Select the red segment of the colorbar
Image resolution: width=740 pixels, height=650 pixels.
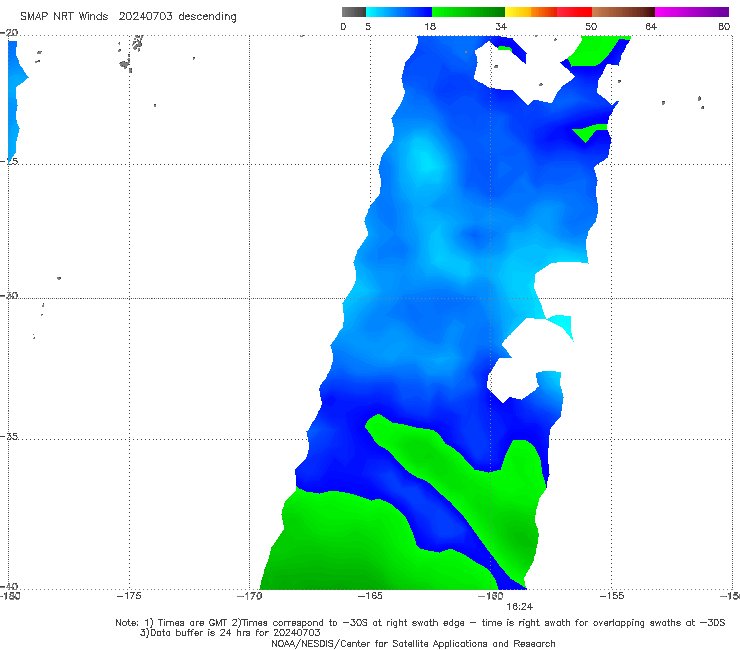pyautogui.click(x=574, y=12)
